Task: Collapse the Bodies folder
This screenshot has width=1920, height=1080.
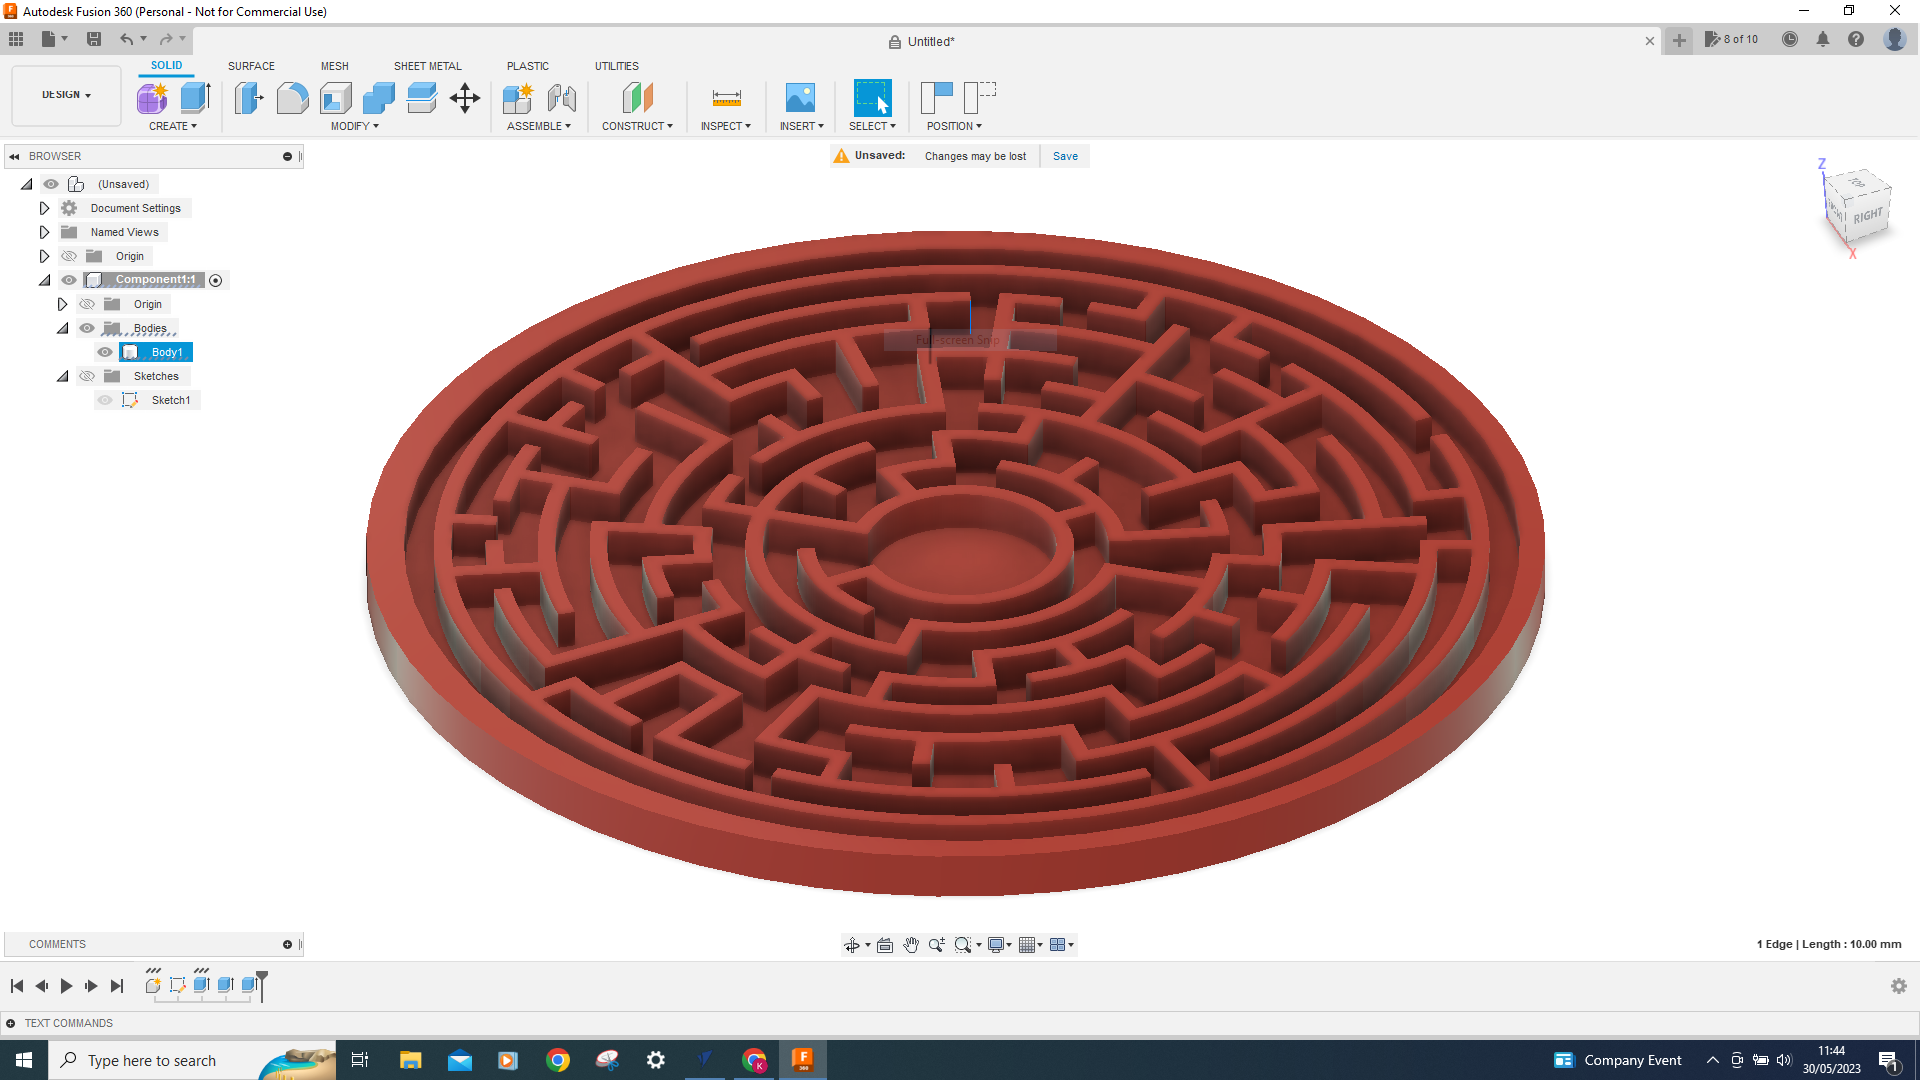Action: (x=62, y=328)
